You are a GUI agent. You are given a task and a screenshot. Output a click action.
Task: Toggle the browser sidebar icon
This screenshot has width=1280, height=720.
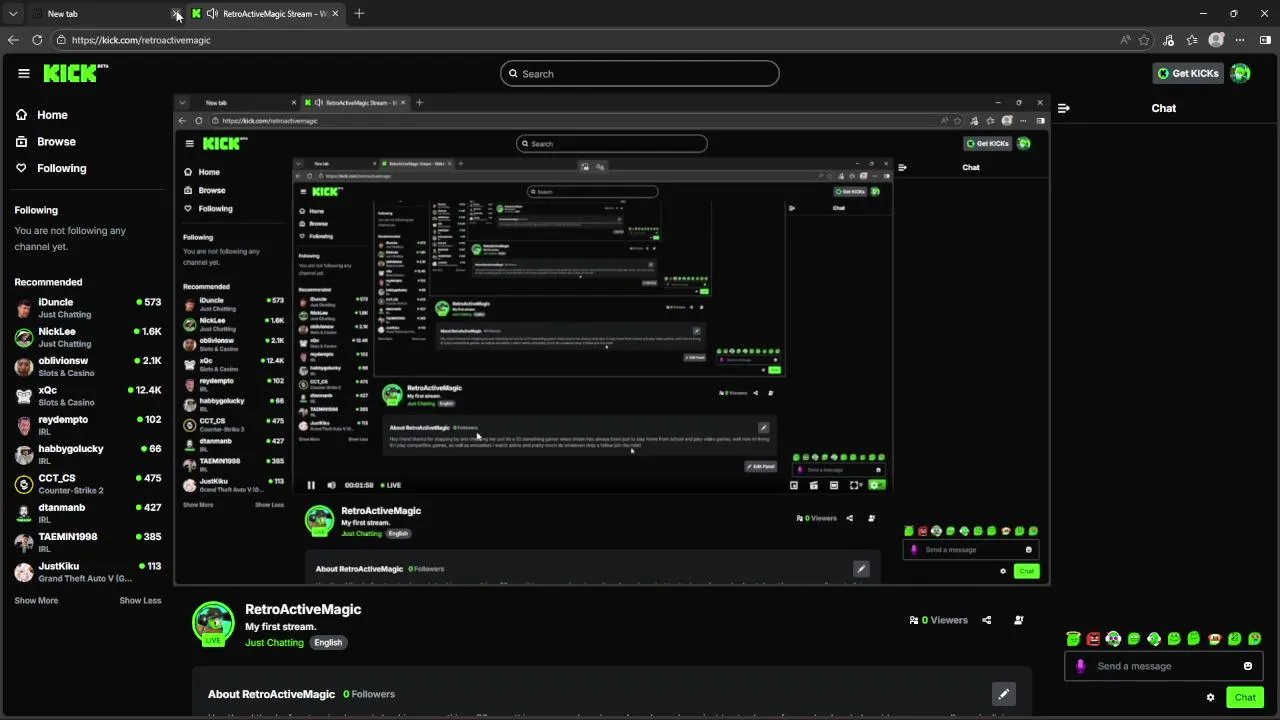(x=1265, y=40)
